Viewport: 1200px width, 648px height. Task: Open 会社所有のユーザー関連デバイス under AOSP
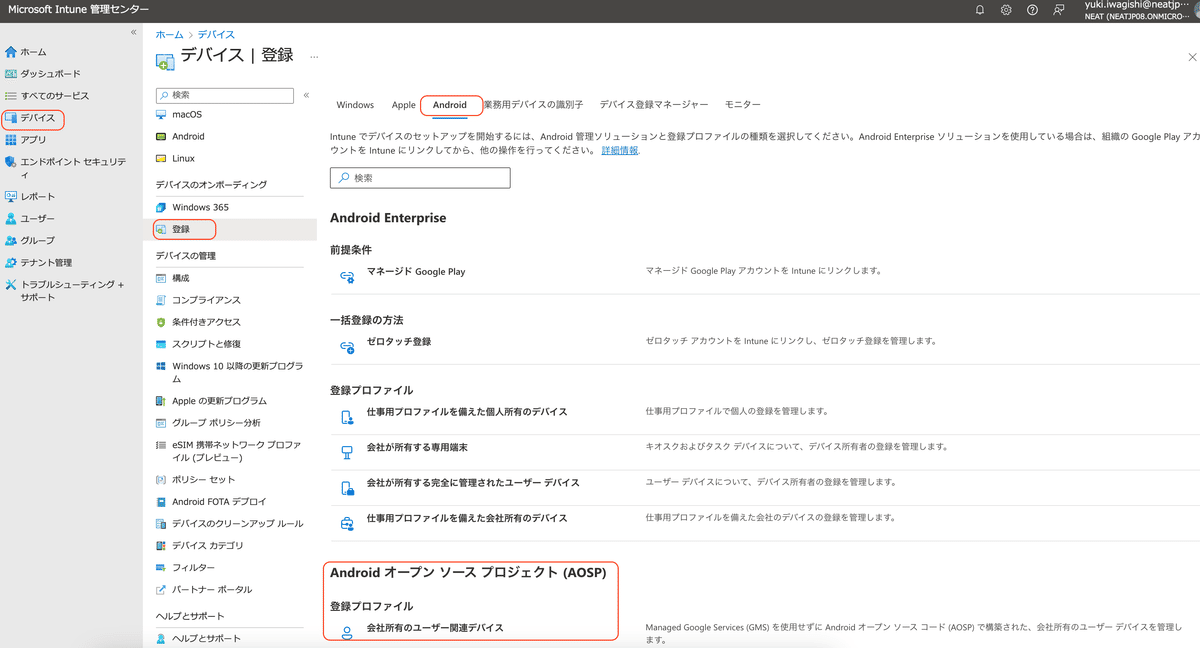coord(435,628)
